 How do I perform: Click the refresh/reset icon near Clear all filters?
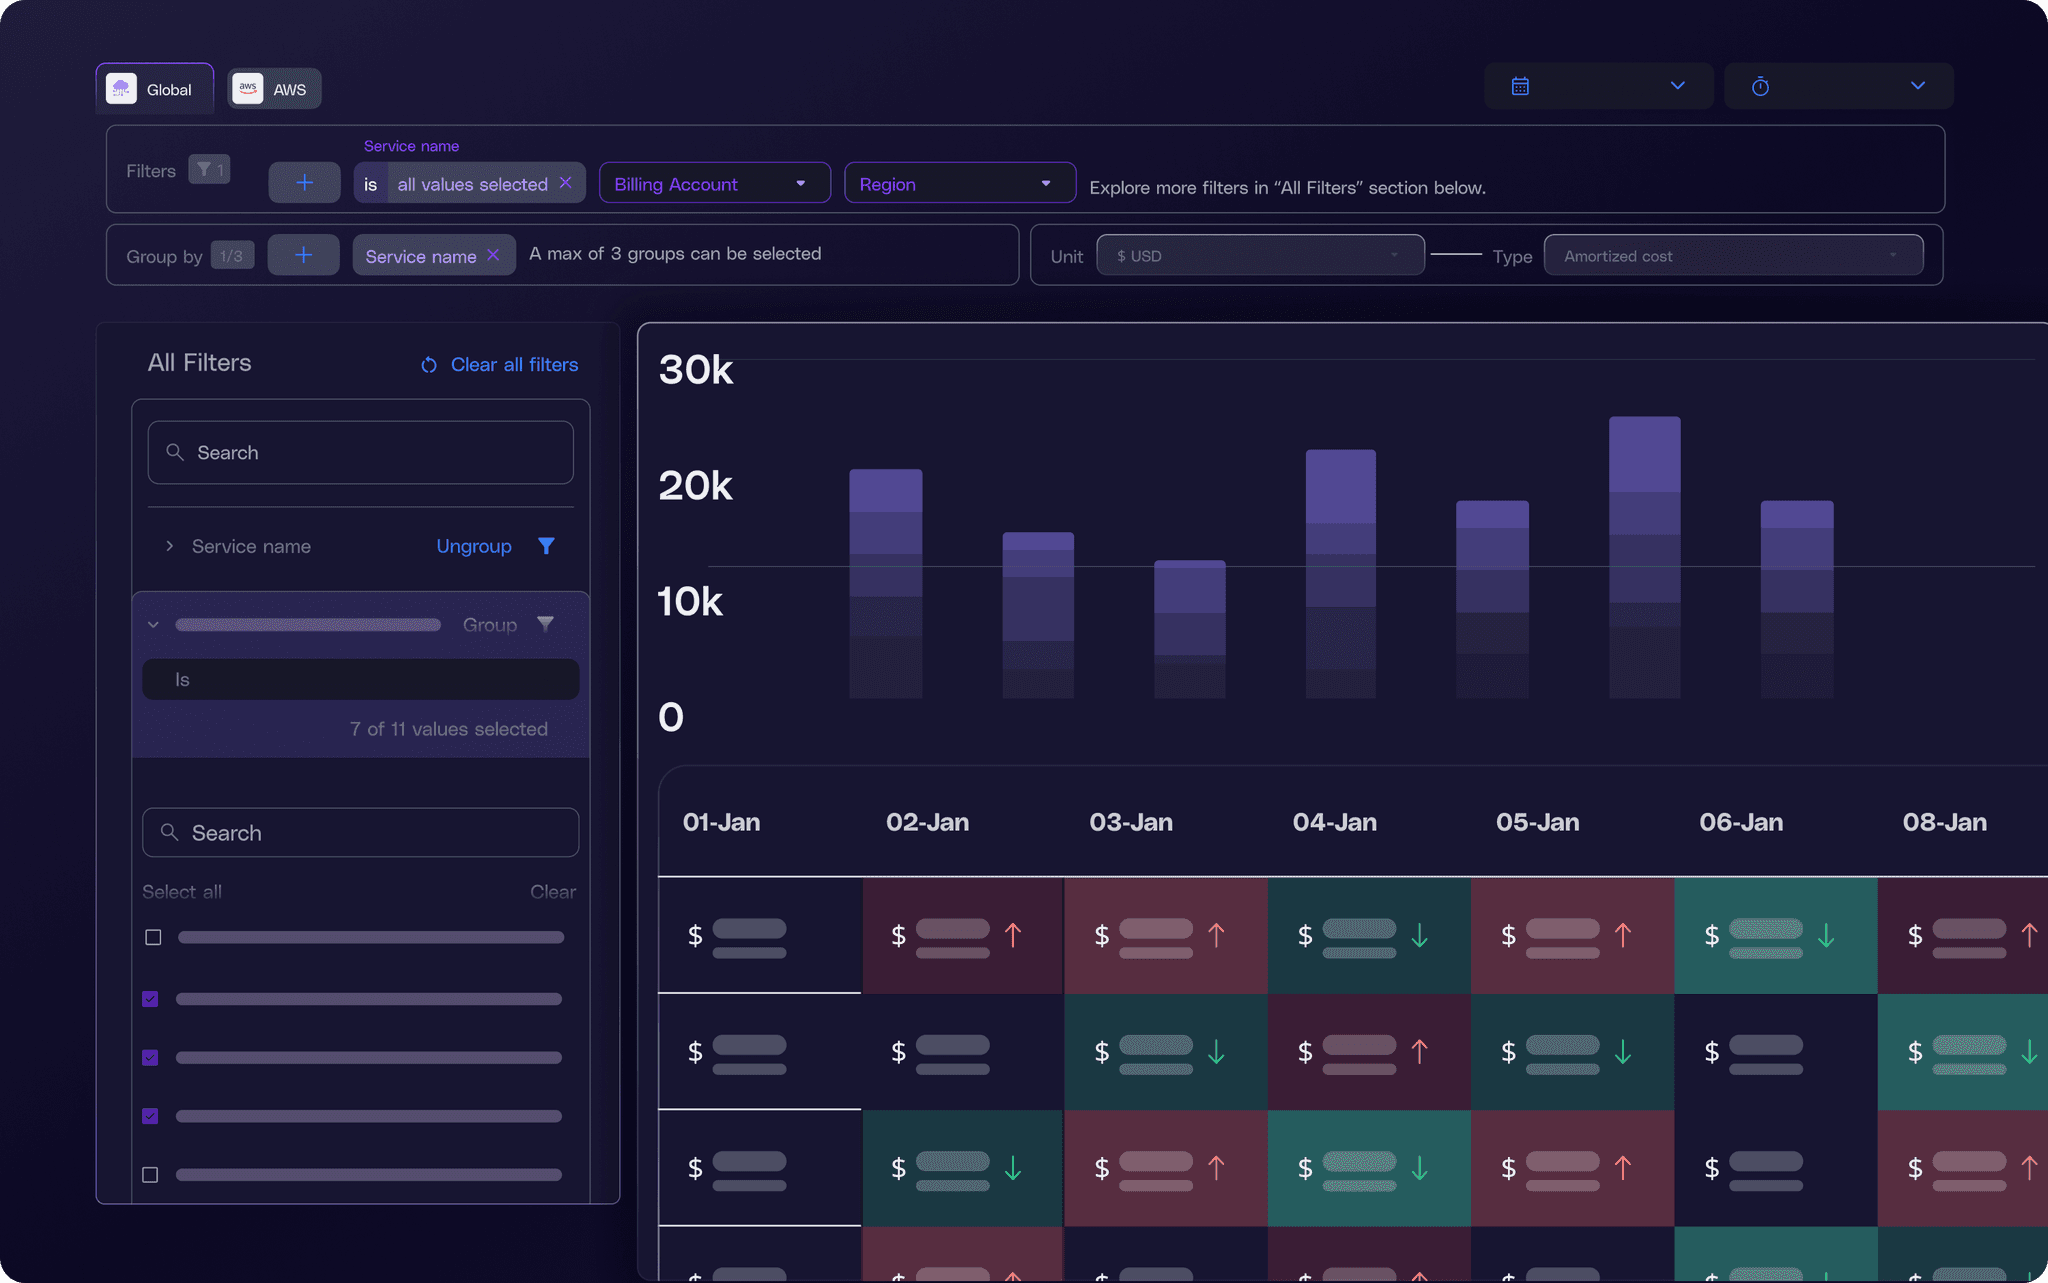427,365
